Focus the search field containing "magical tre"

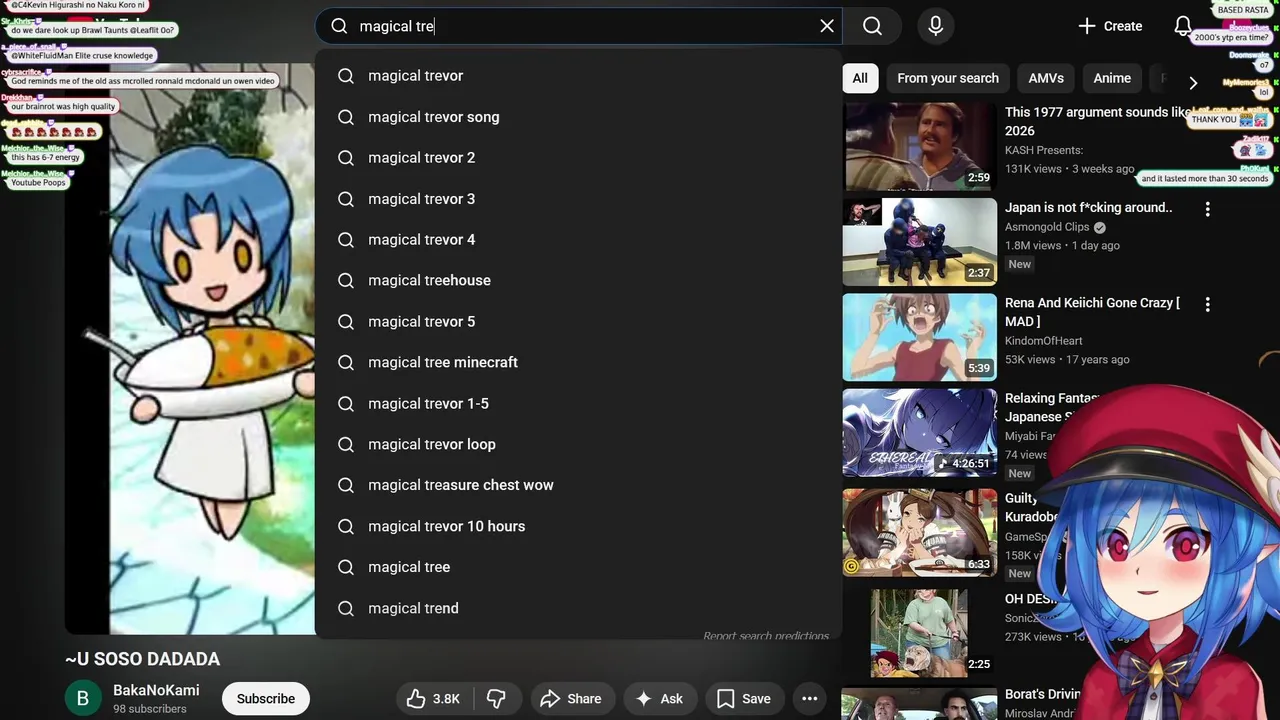[579, 26]
